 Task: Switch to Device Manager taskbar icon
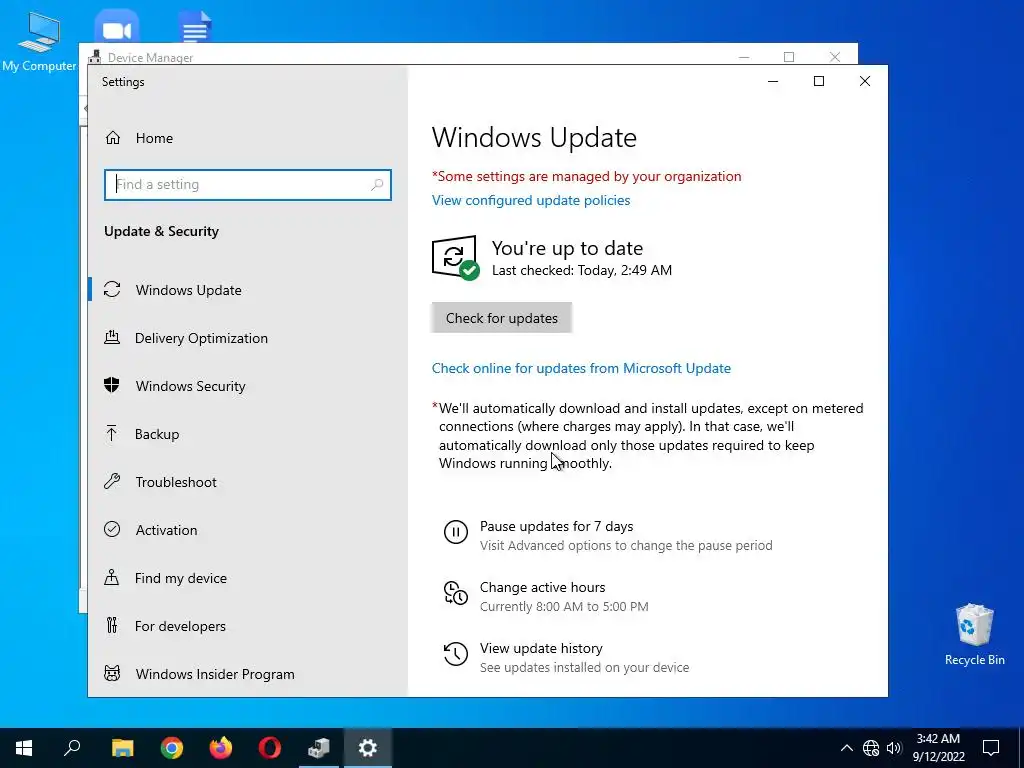click(319, 748)
